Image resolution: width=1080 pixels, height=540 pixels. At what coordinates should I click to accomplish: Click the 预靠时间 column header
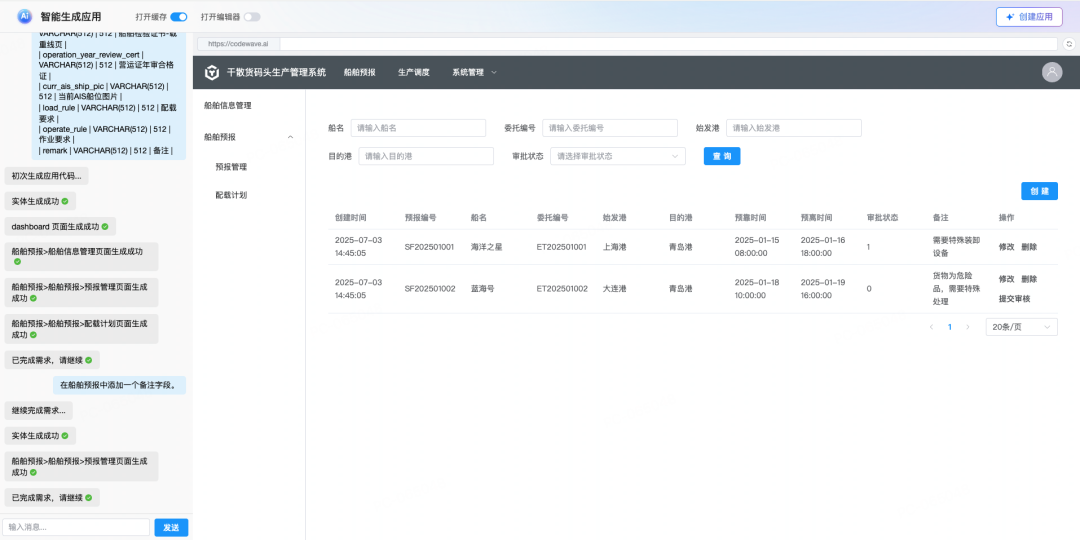tap(750, 218)
